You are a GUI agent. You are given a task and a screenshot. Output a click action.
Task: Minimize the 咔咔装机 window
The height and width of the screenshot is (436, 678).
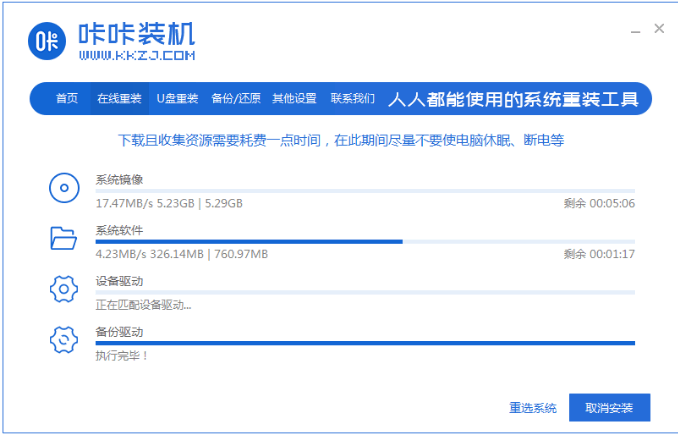(635, 30)
